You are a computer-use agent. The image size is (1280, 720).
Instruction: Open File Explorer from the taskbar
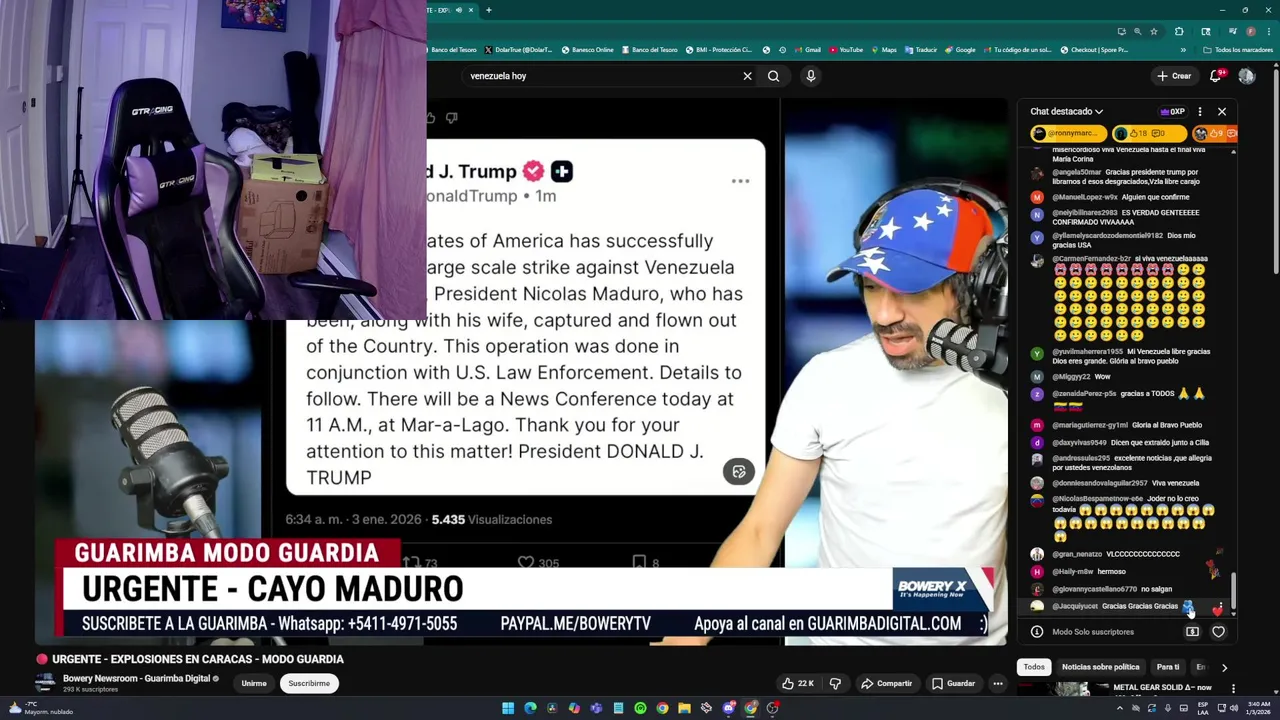click(684, 708)
